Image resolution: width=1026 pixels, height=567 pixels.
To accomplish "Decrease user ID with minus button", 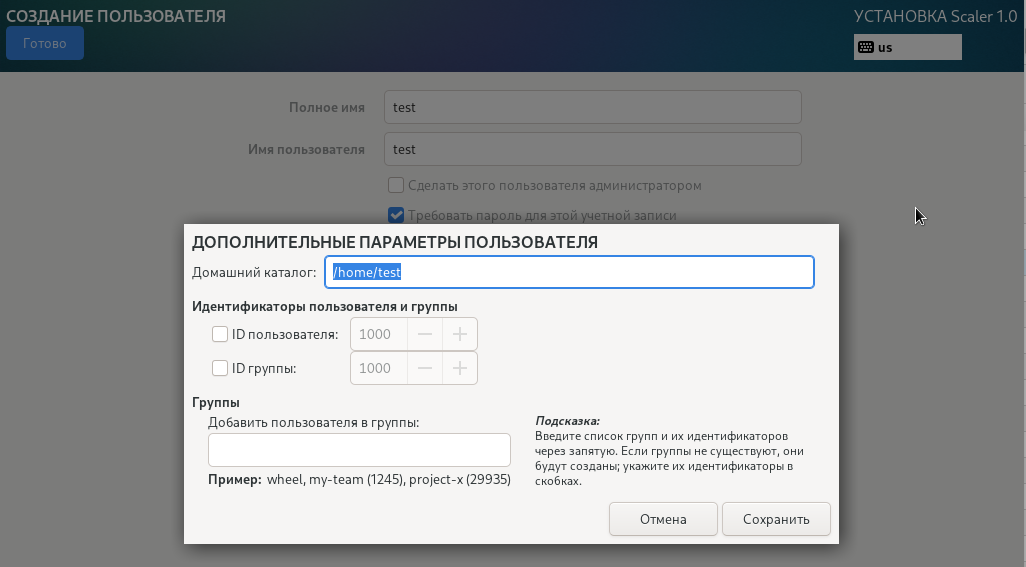I will click(425, 334).
